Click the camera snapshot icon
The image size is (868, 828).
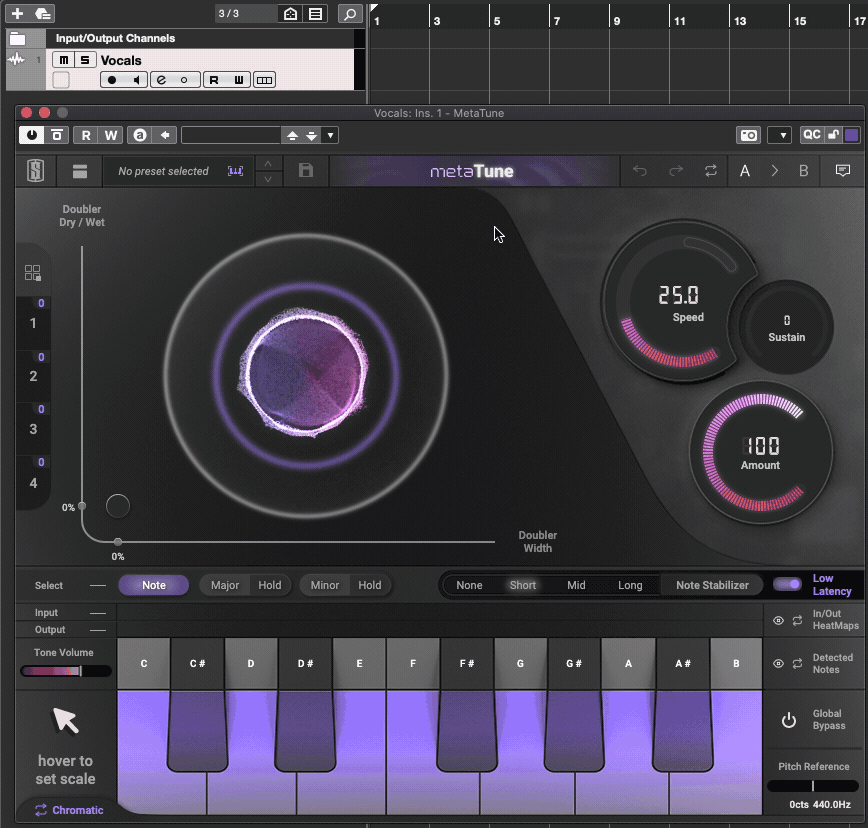748,135
